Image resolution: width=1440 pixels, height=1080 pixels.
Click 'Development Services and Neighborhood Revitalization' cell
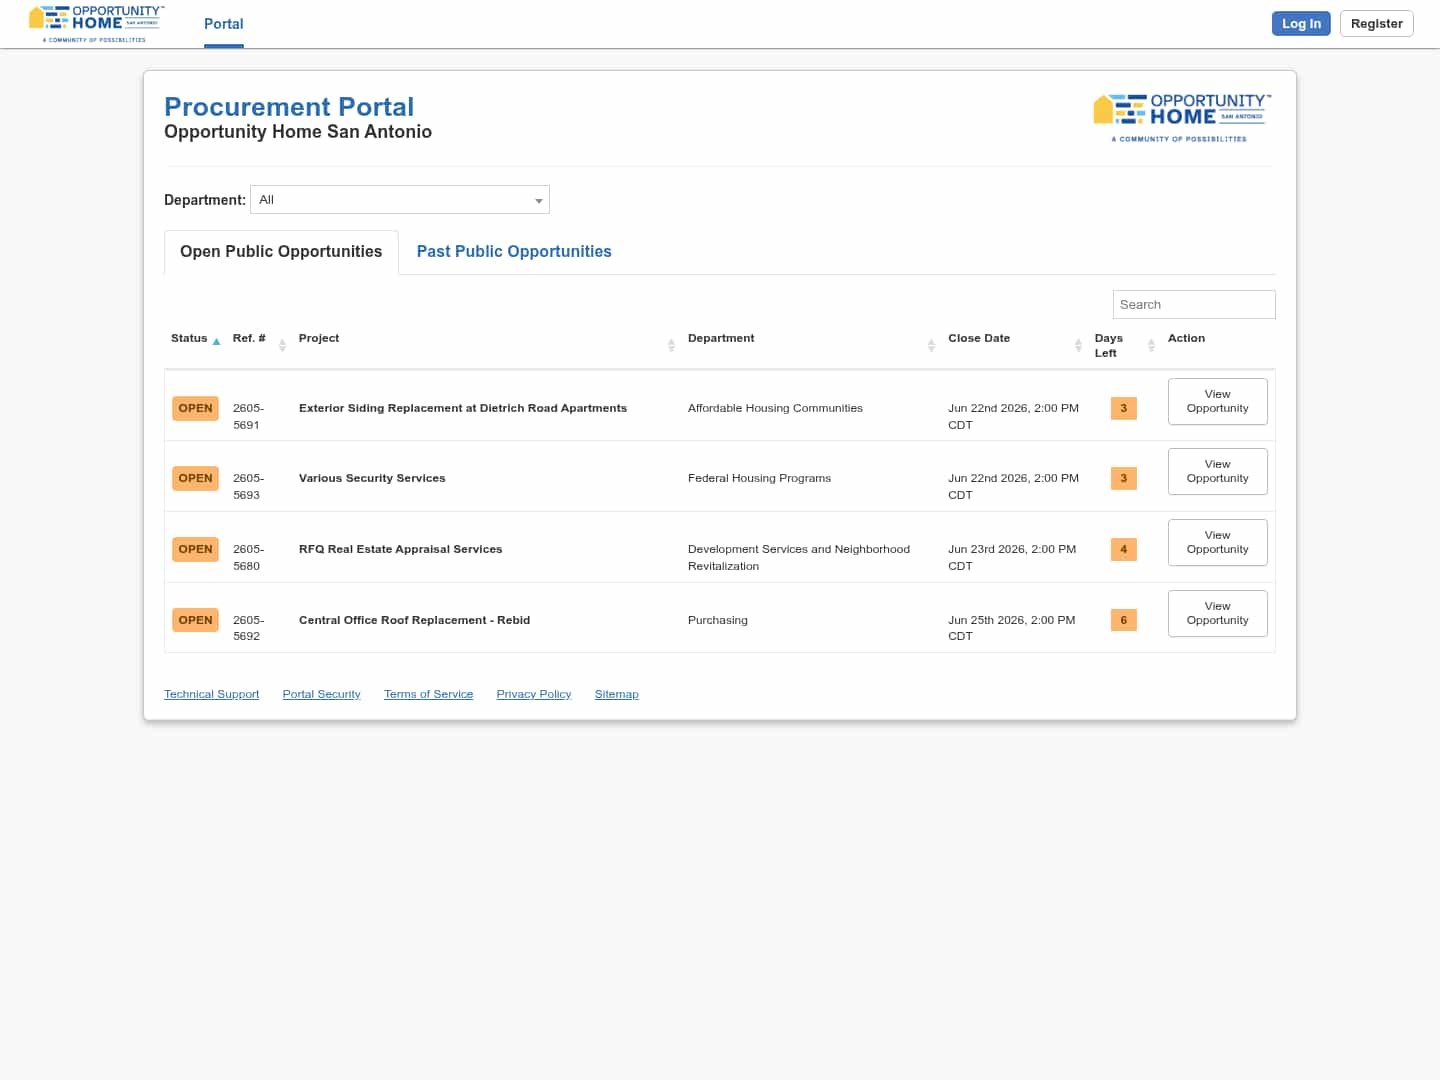(799, 557)
